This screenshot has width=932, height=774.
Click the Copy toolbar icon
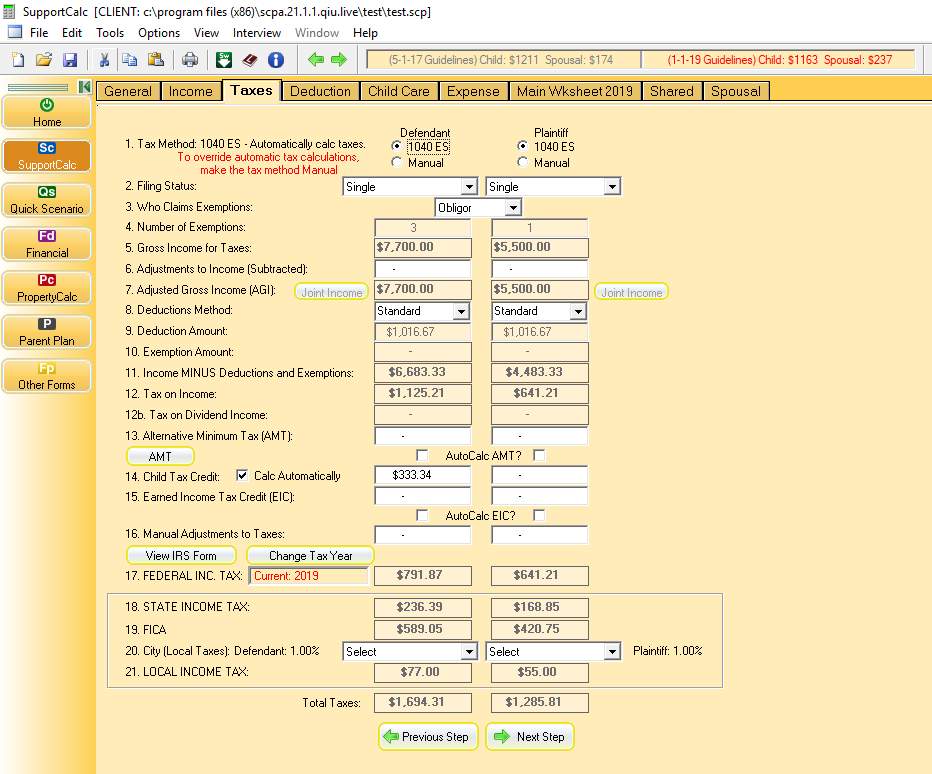130,59
